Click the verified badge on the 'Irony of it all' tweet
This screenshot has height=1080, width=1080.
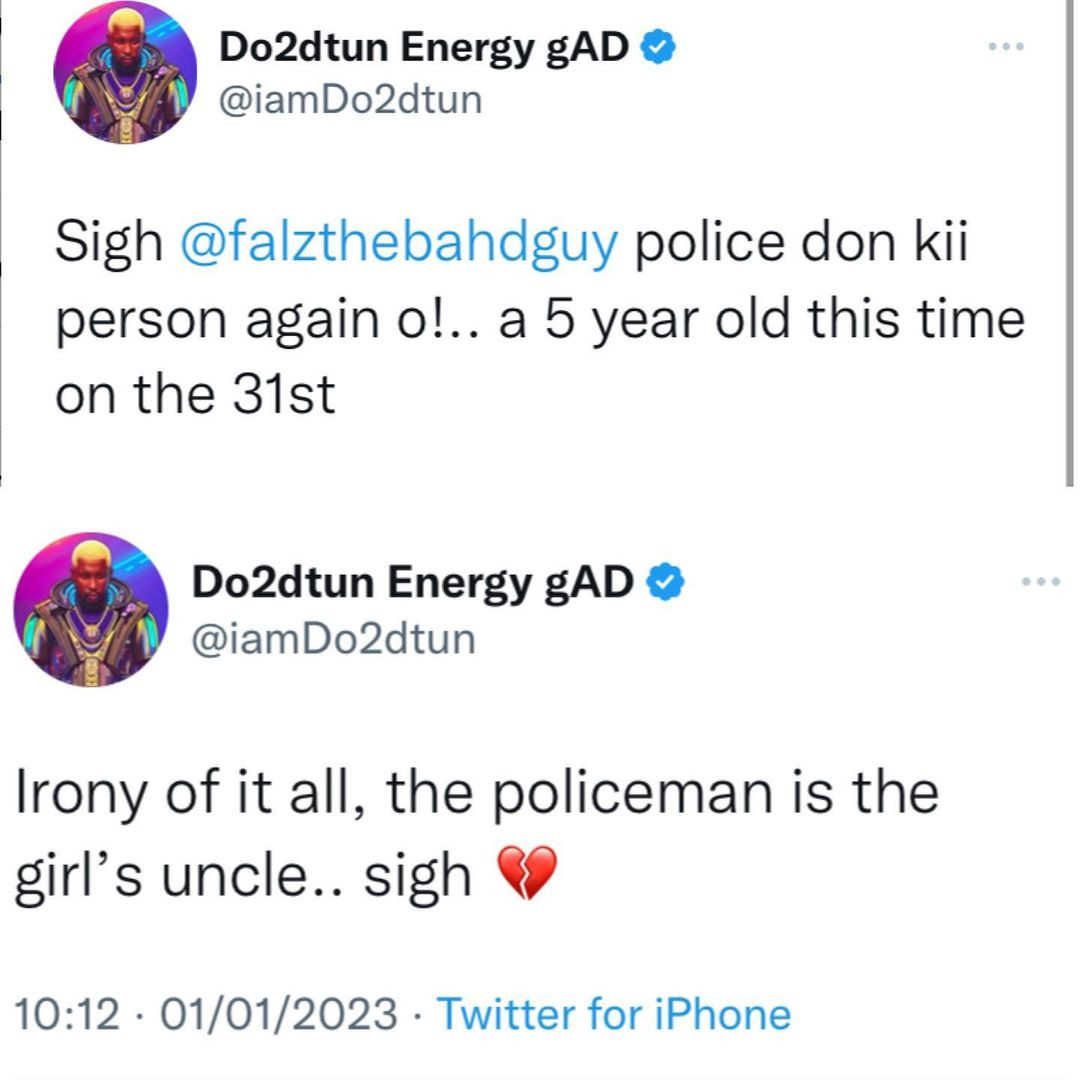[x=666, y=581]
